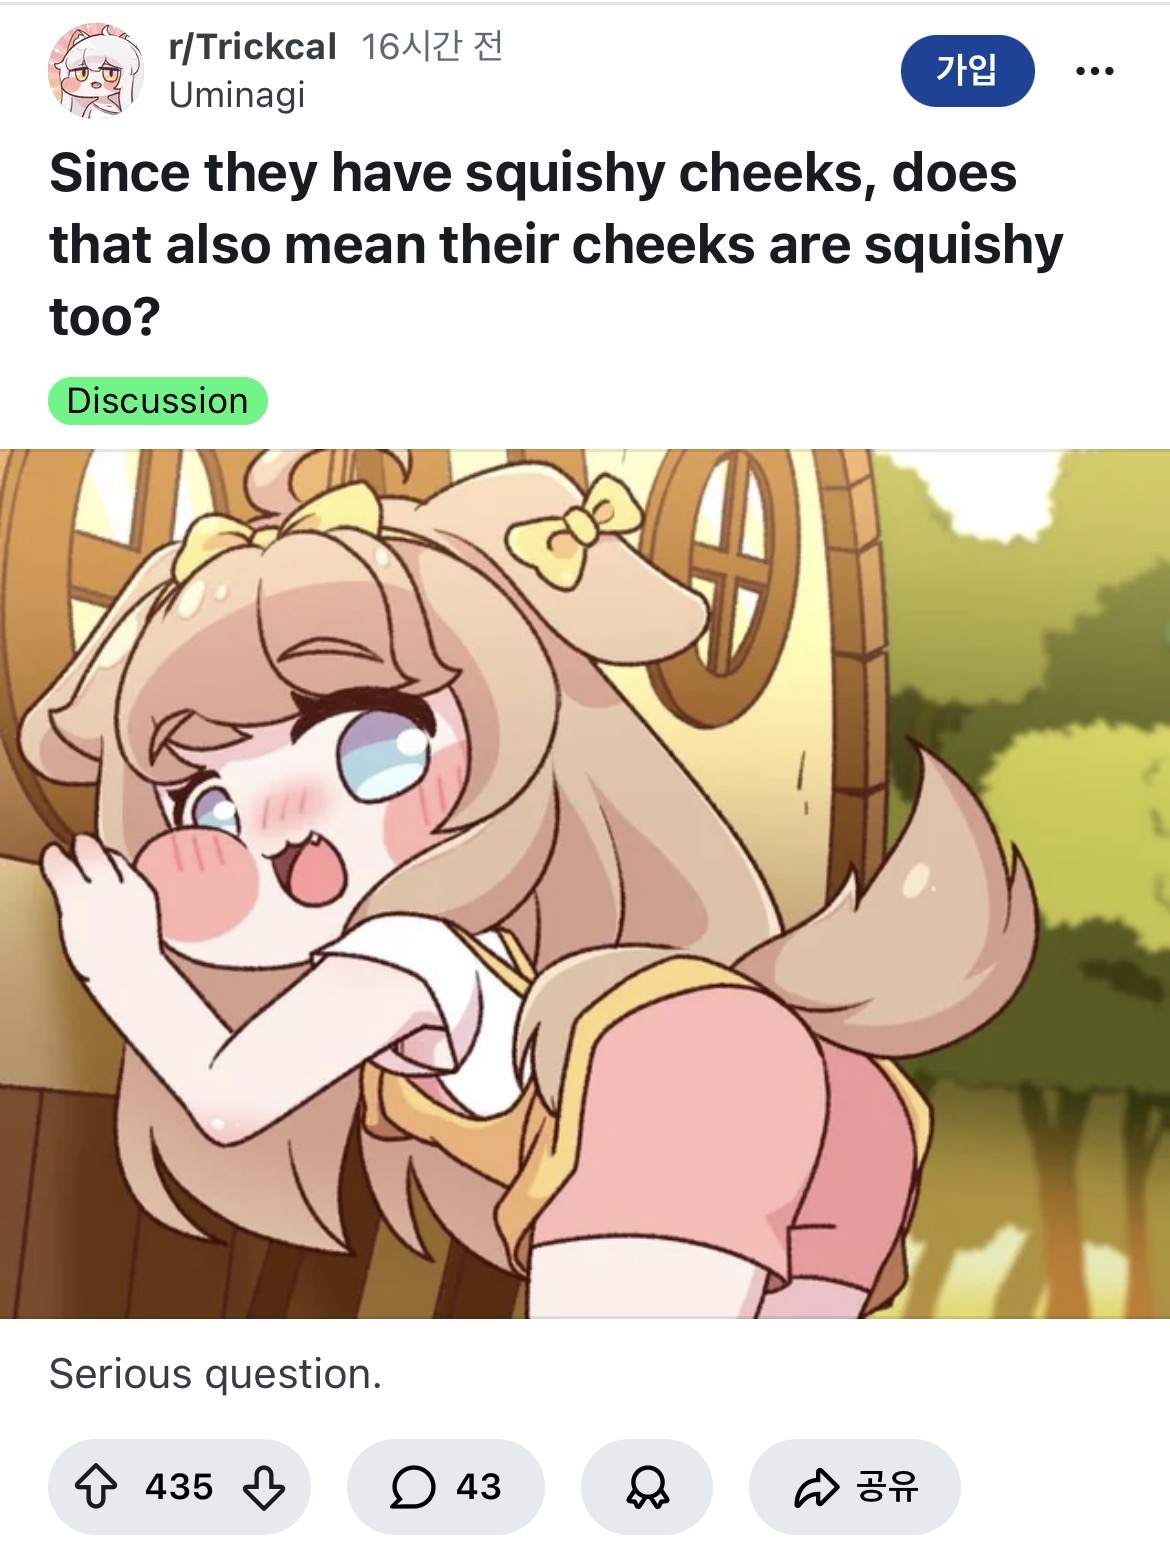View user Uminagi's profile
1170x1543 pixels.
point(237,95)
